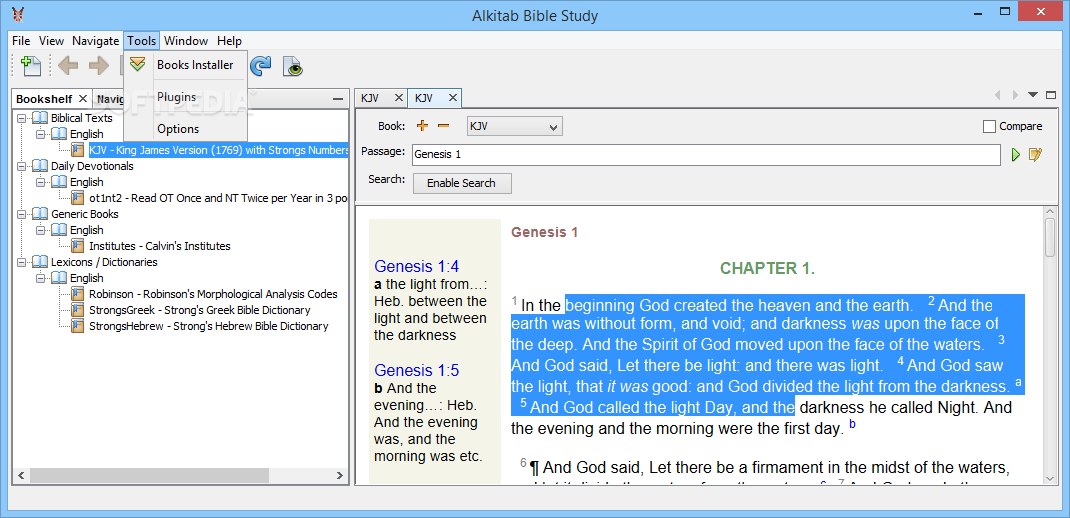Select ot1nt2 Read OT Once row

(x=218, y=198)
